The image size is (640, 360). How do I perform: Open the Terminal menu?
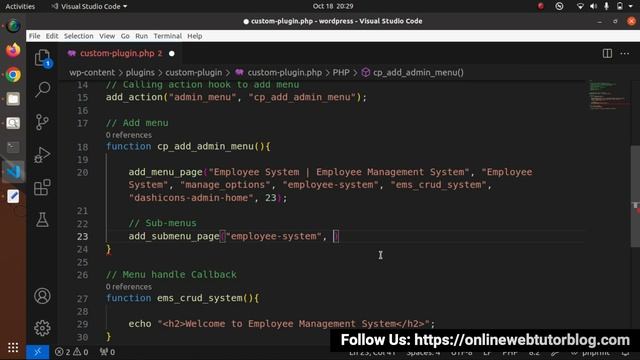(x=167, y=36)
